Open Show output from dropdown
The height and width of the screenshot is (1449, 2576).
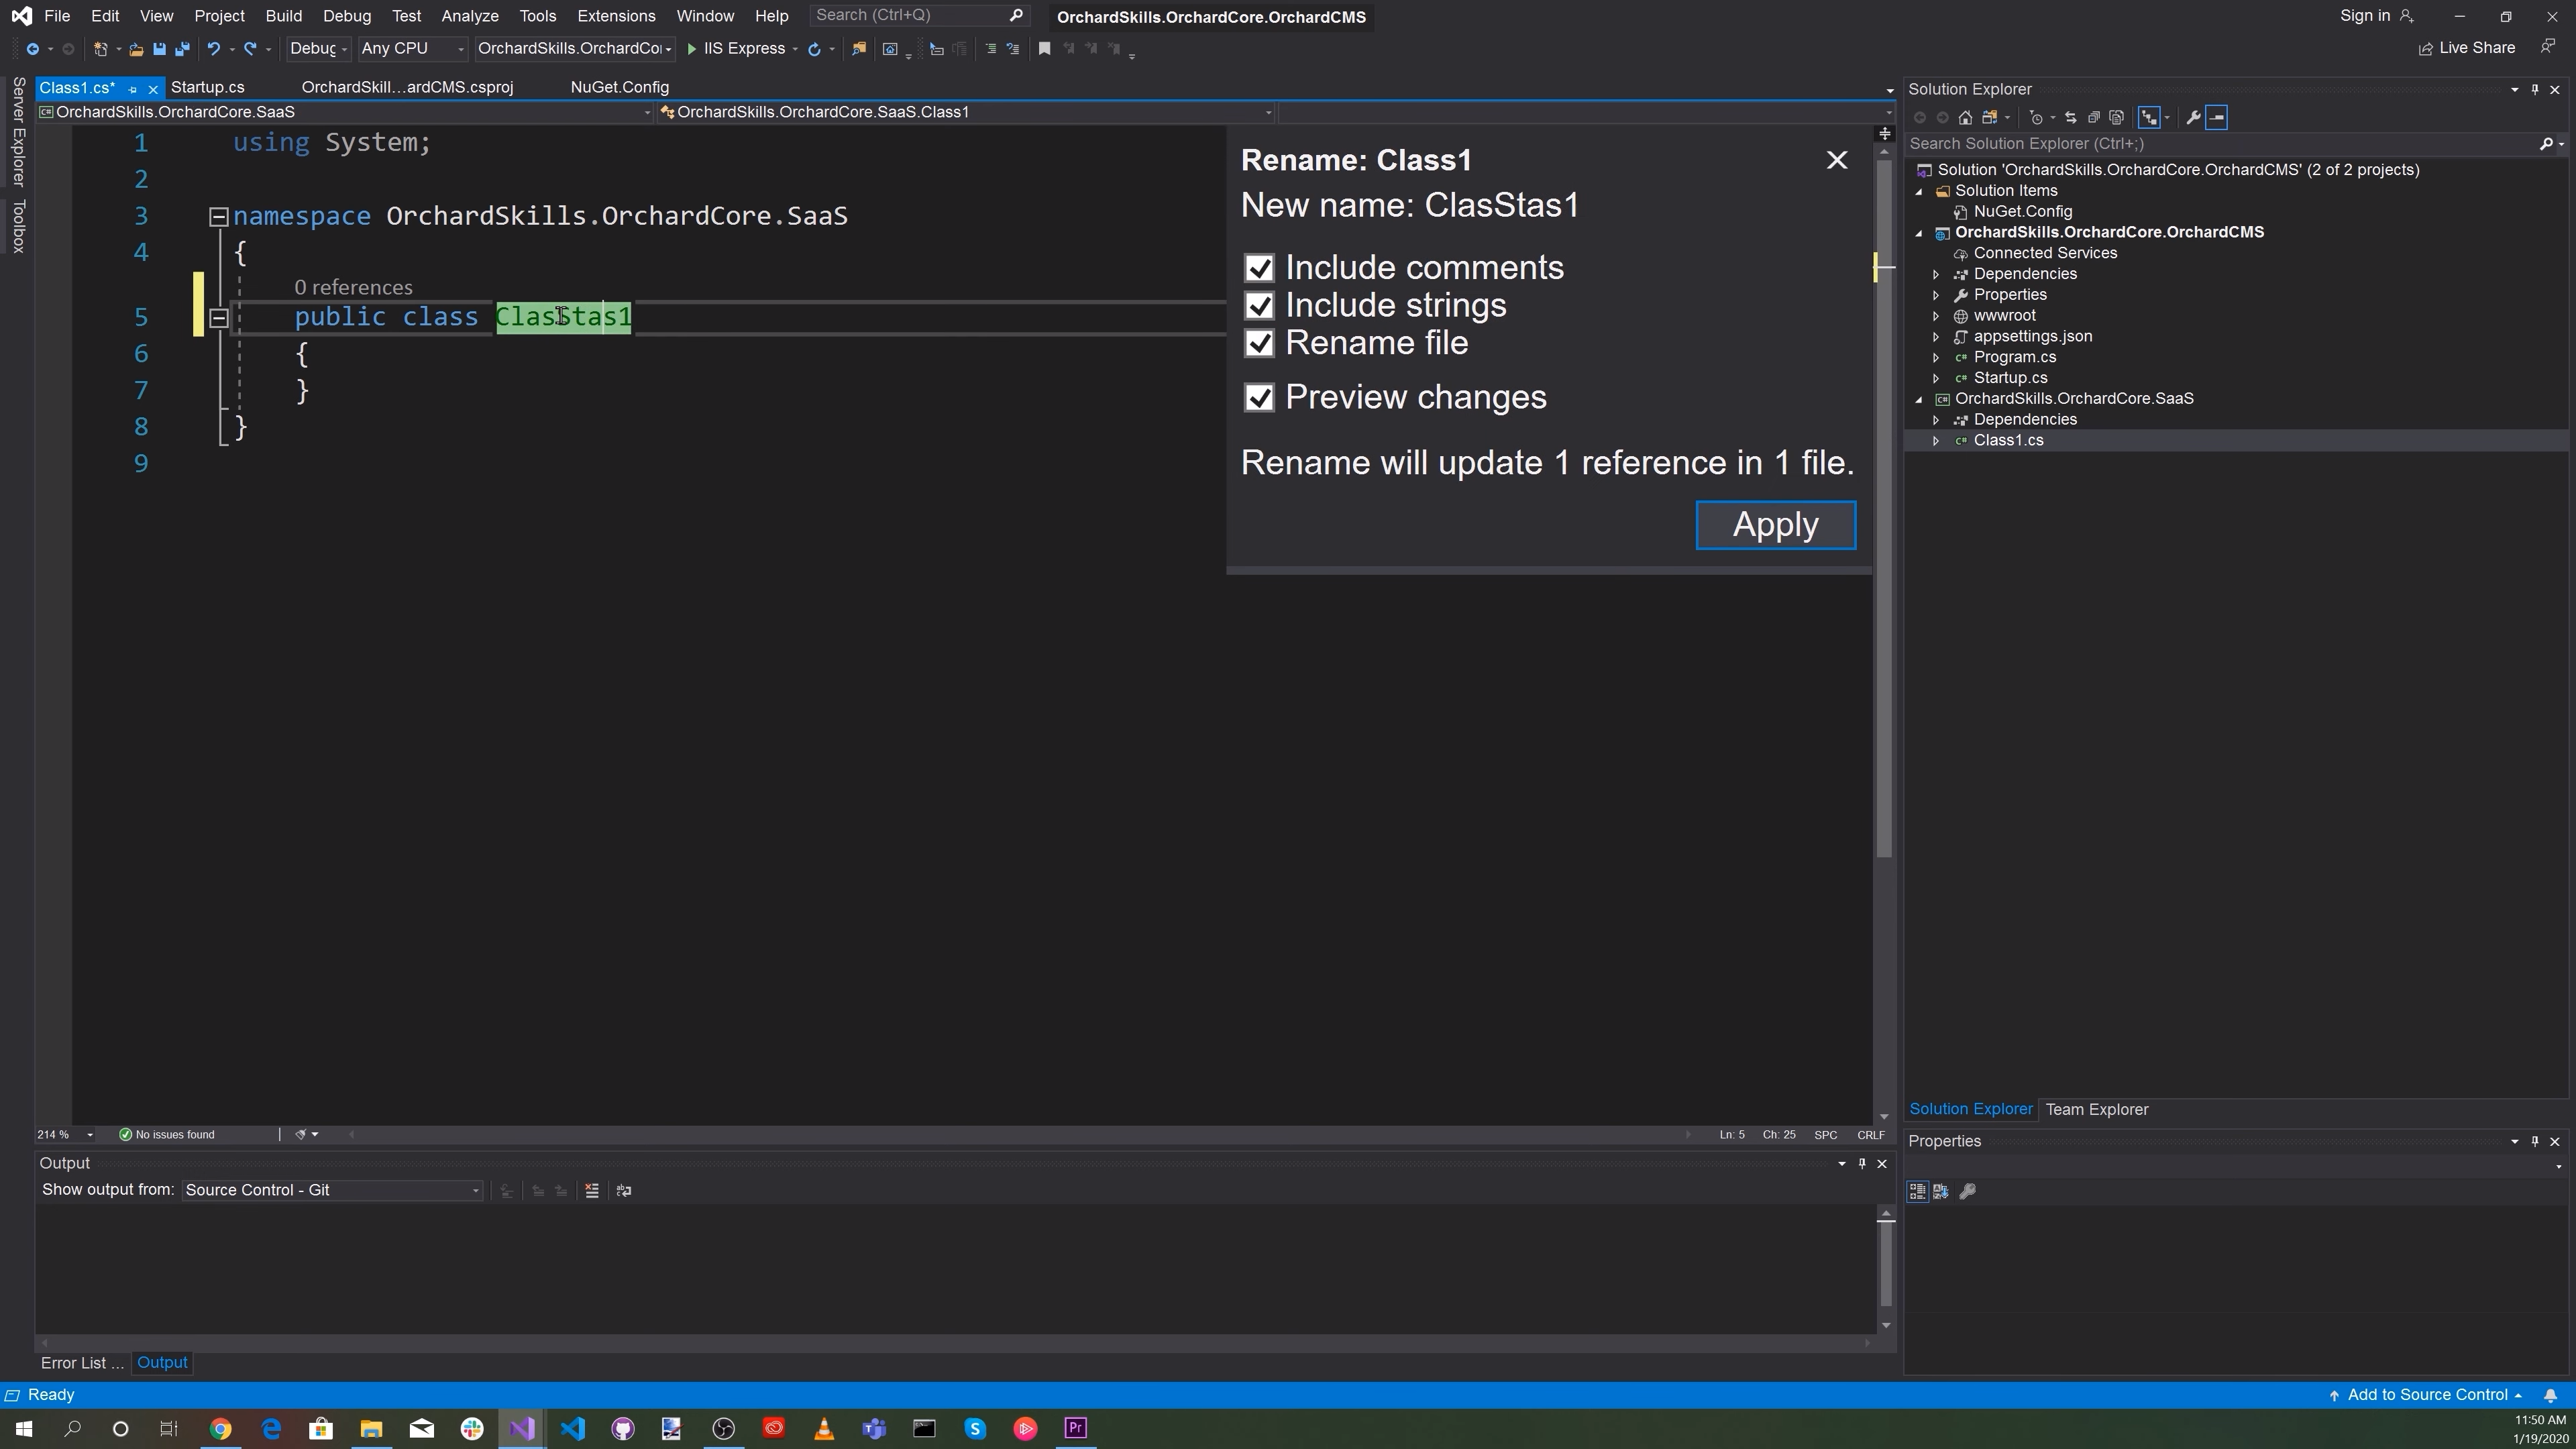click(332, 1191)
